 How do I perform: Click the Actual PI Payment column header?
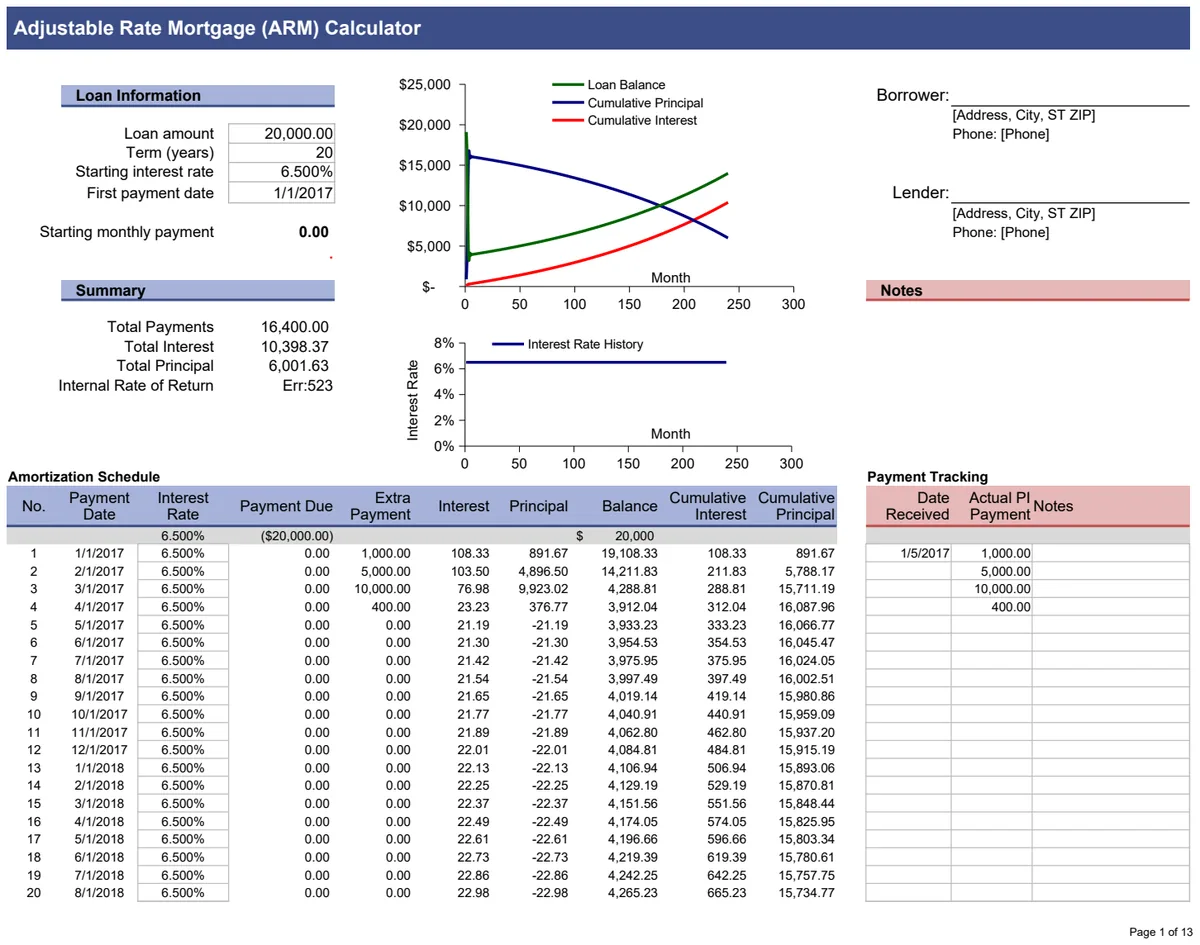(999, 506)
